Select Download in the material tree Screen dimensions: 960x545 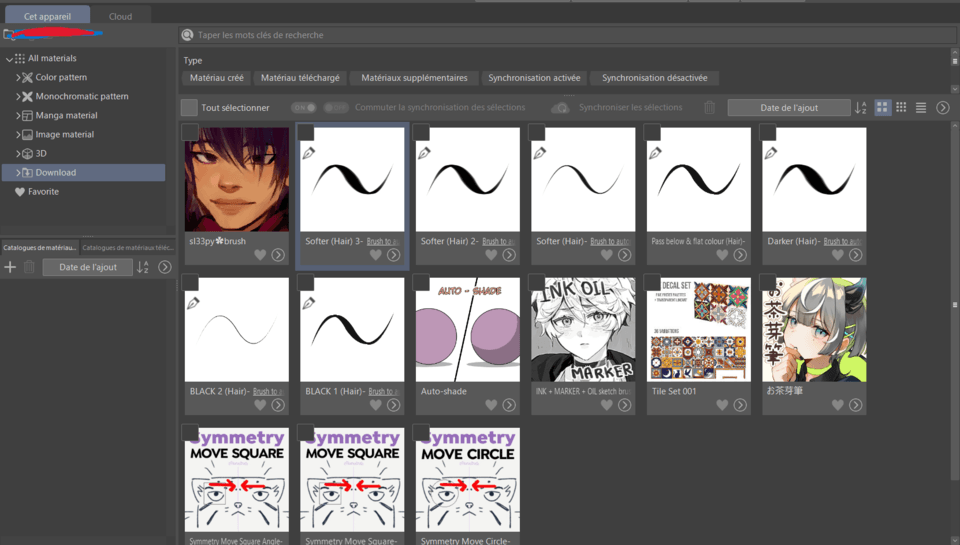click(83, 173)
